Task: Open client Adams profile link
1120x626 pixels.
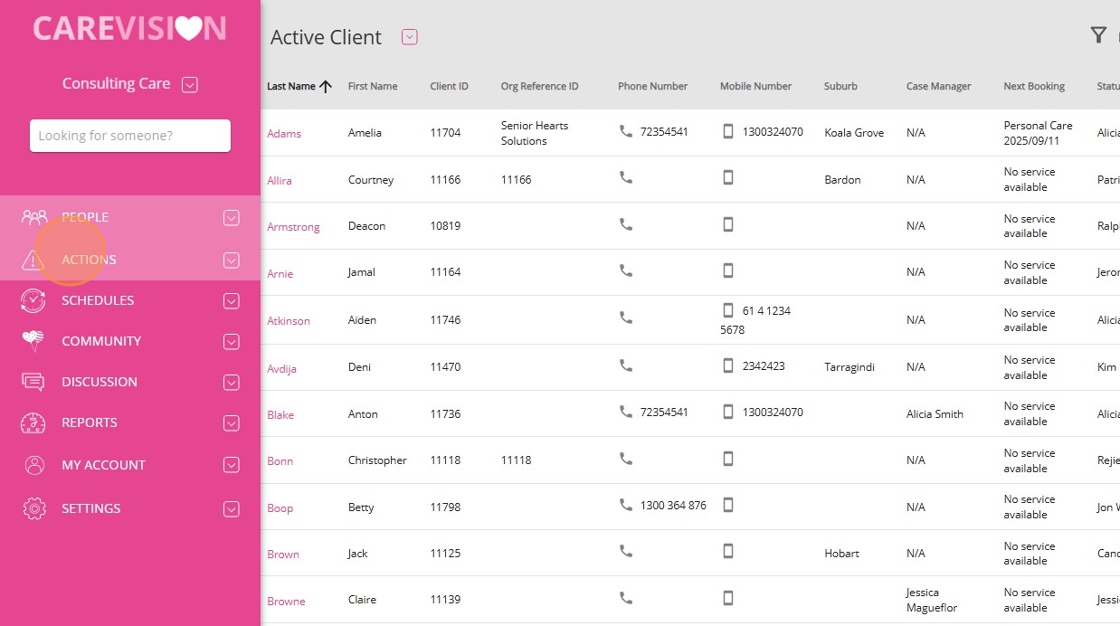Action: [x=284, y=134]
